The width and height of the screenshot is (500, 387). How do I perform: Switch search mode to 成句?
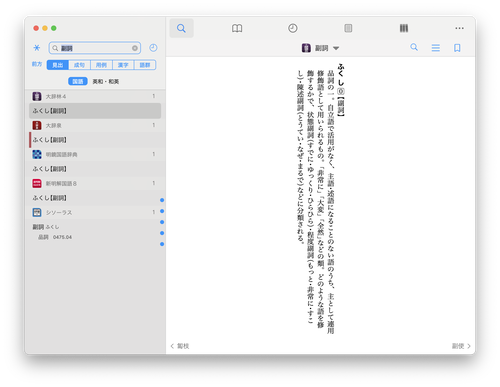79,65
